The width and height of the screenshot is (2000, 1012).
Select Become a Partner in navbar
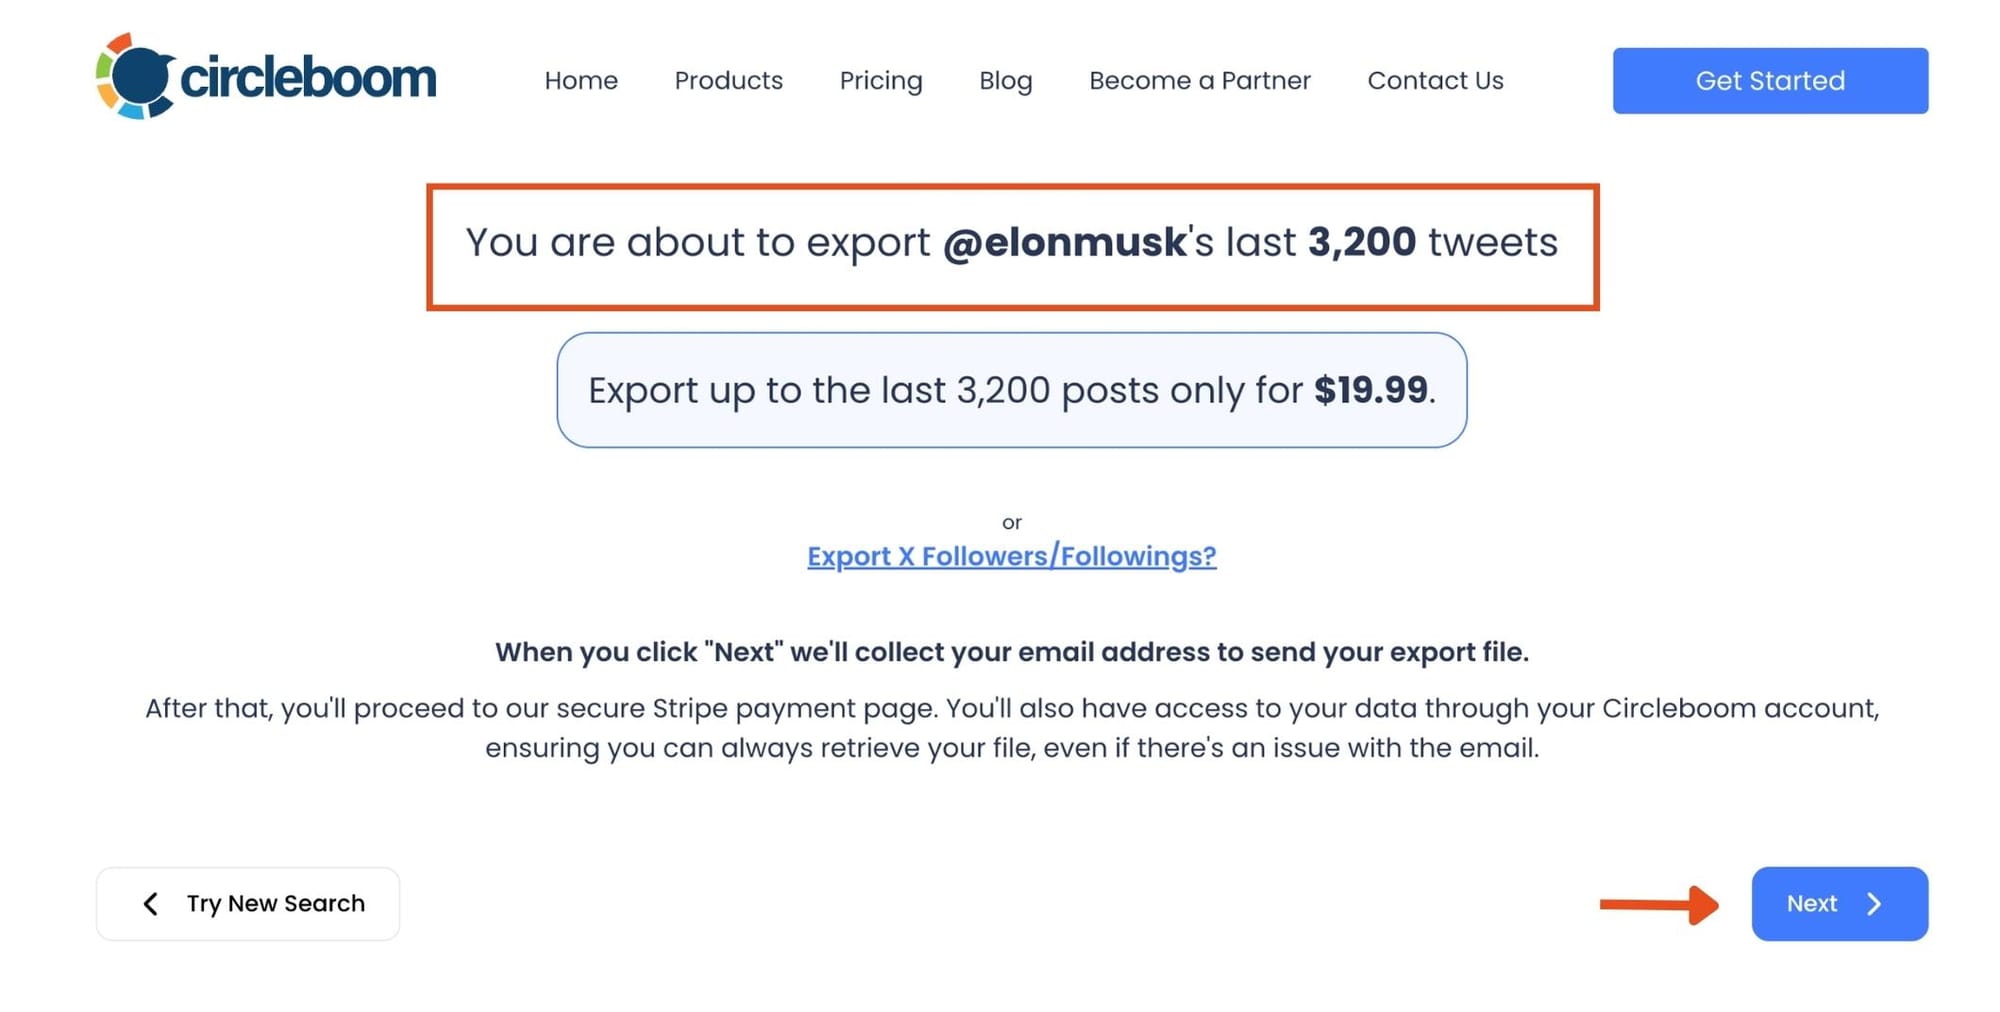(x=1199, y=81)
